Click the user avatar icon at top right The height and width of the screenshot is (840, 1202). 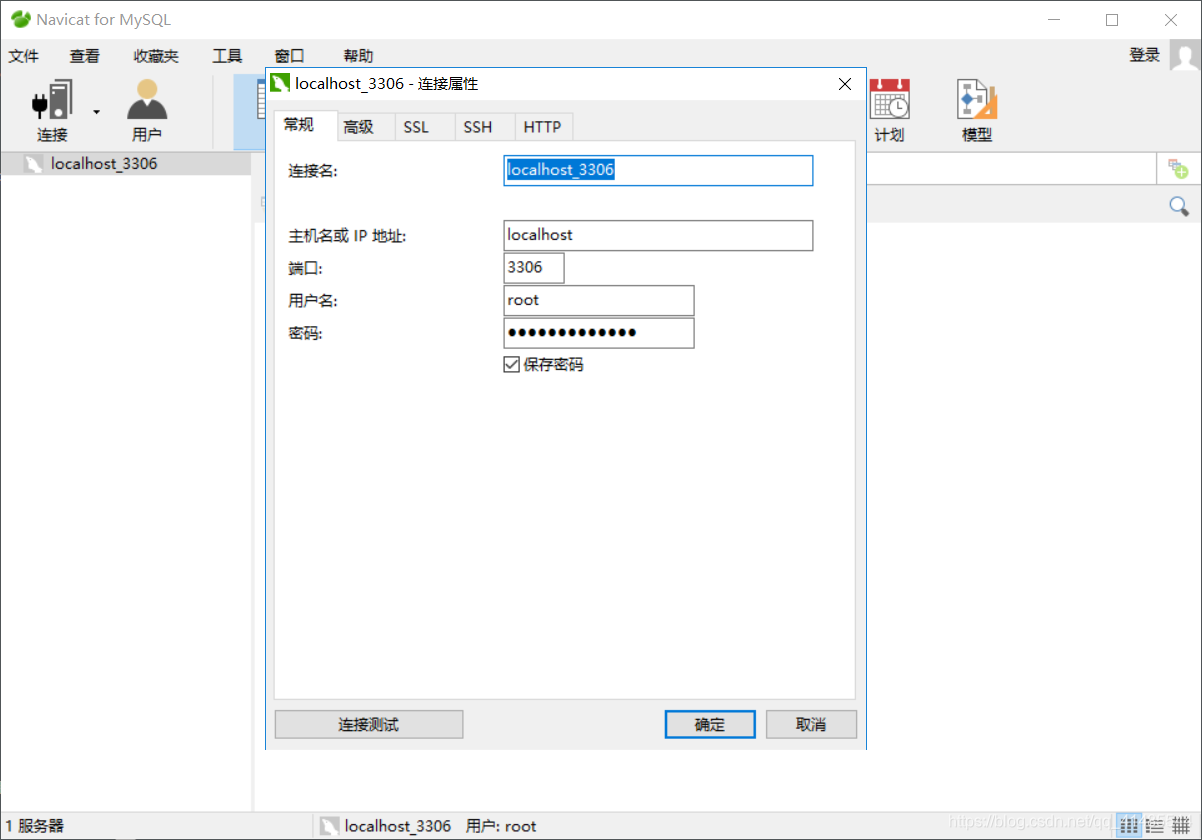coord(1185,55)
